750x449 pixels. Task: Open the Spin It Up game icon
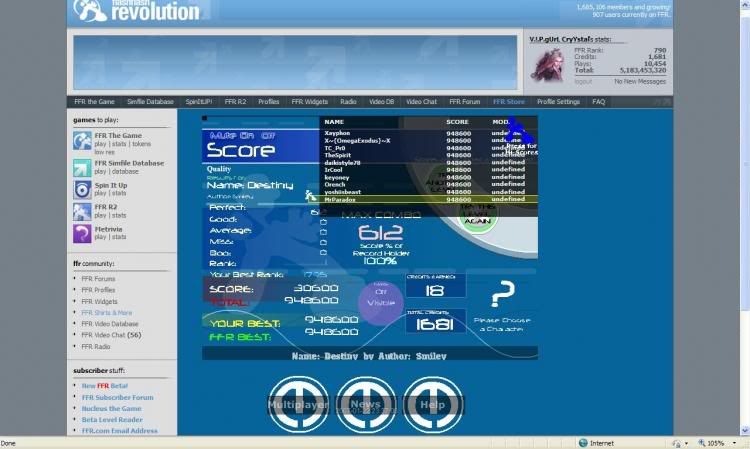[82, 189]
